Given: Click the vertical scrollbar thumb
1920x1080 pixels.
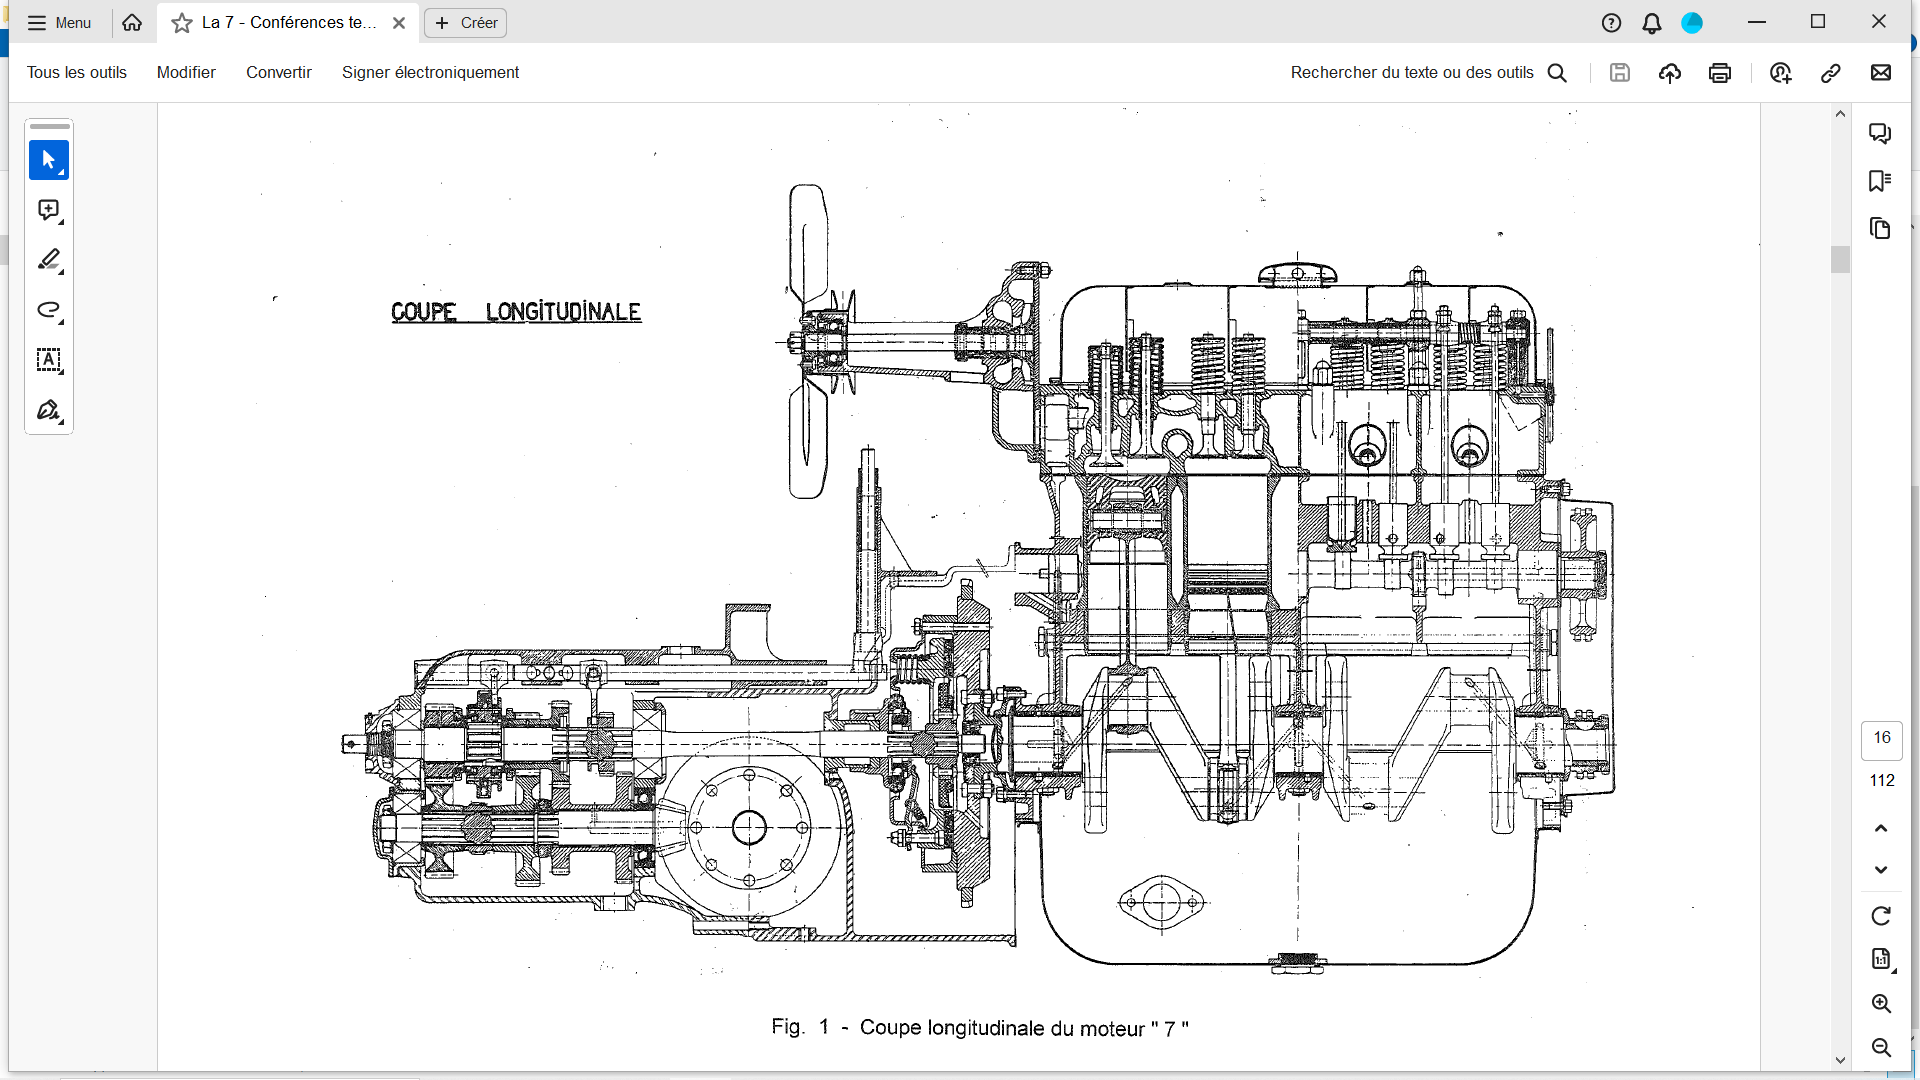Looking at the screenshot, I should 1840,259.
